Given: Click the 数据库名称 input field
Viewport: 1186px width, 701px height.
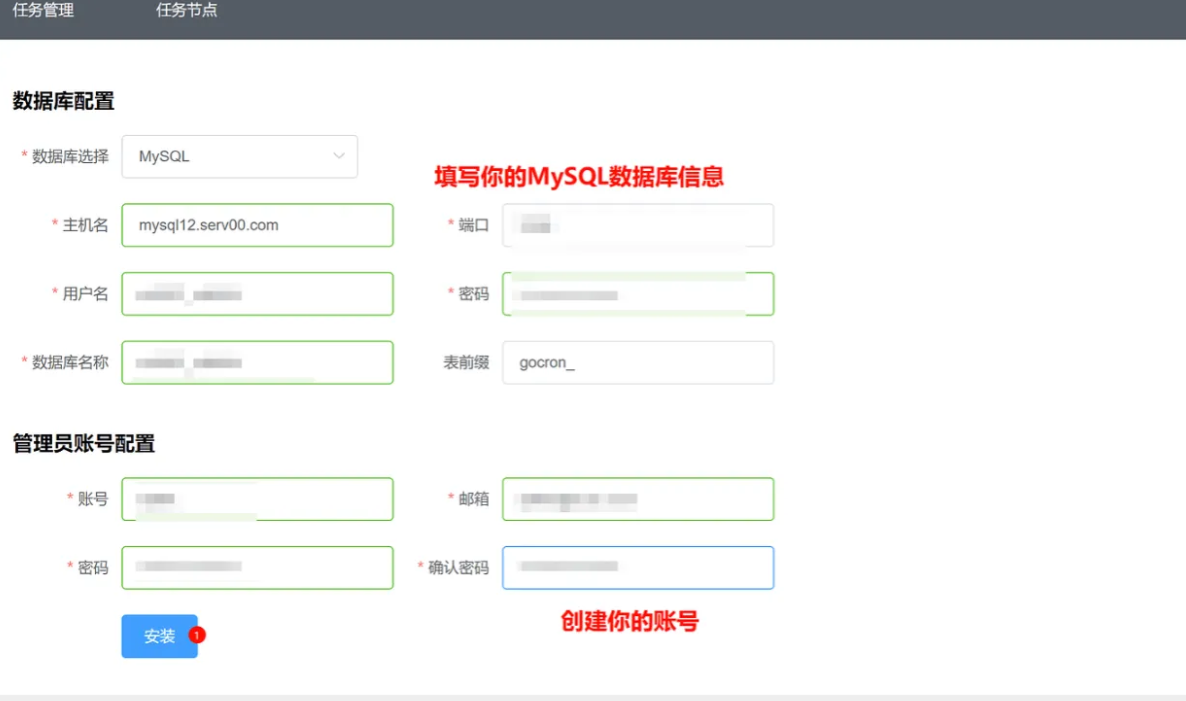Looking at the screenshot, I should tap(257, 363).
